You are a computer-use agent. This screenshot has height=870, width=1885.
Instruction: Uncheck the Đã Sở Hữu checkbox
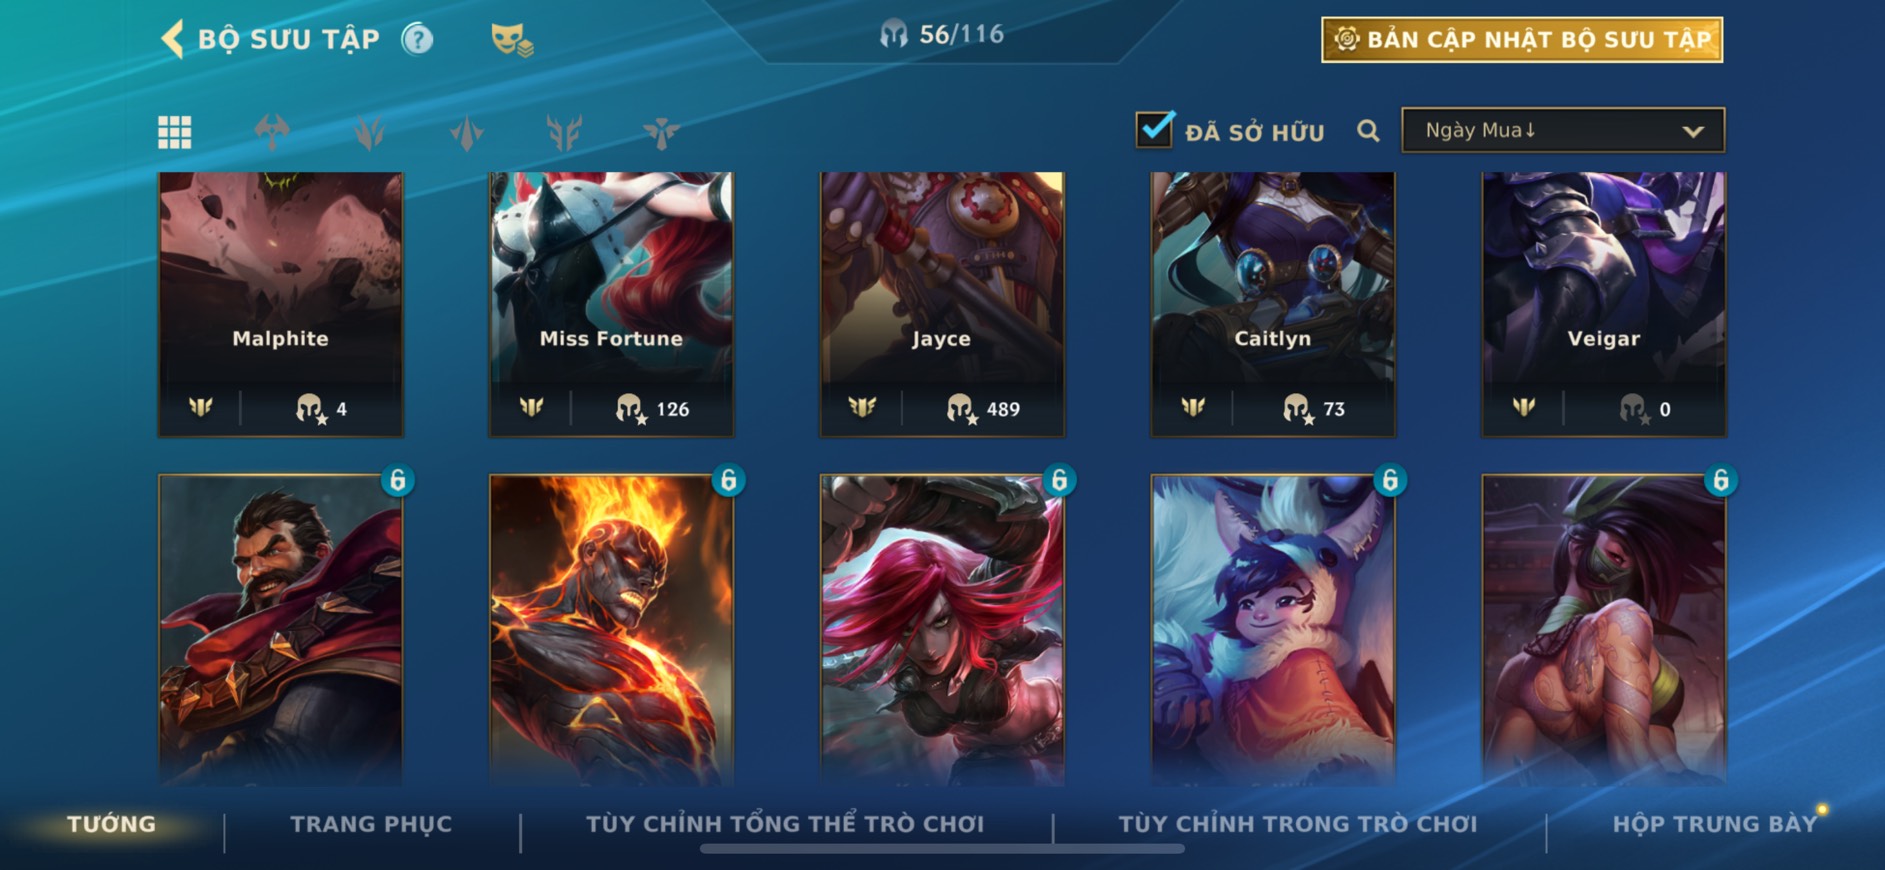(1154, 129)
